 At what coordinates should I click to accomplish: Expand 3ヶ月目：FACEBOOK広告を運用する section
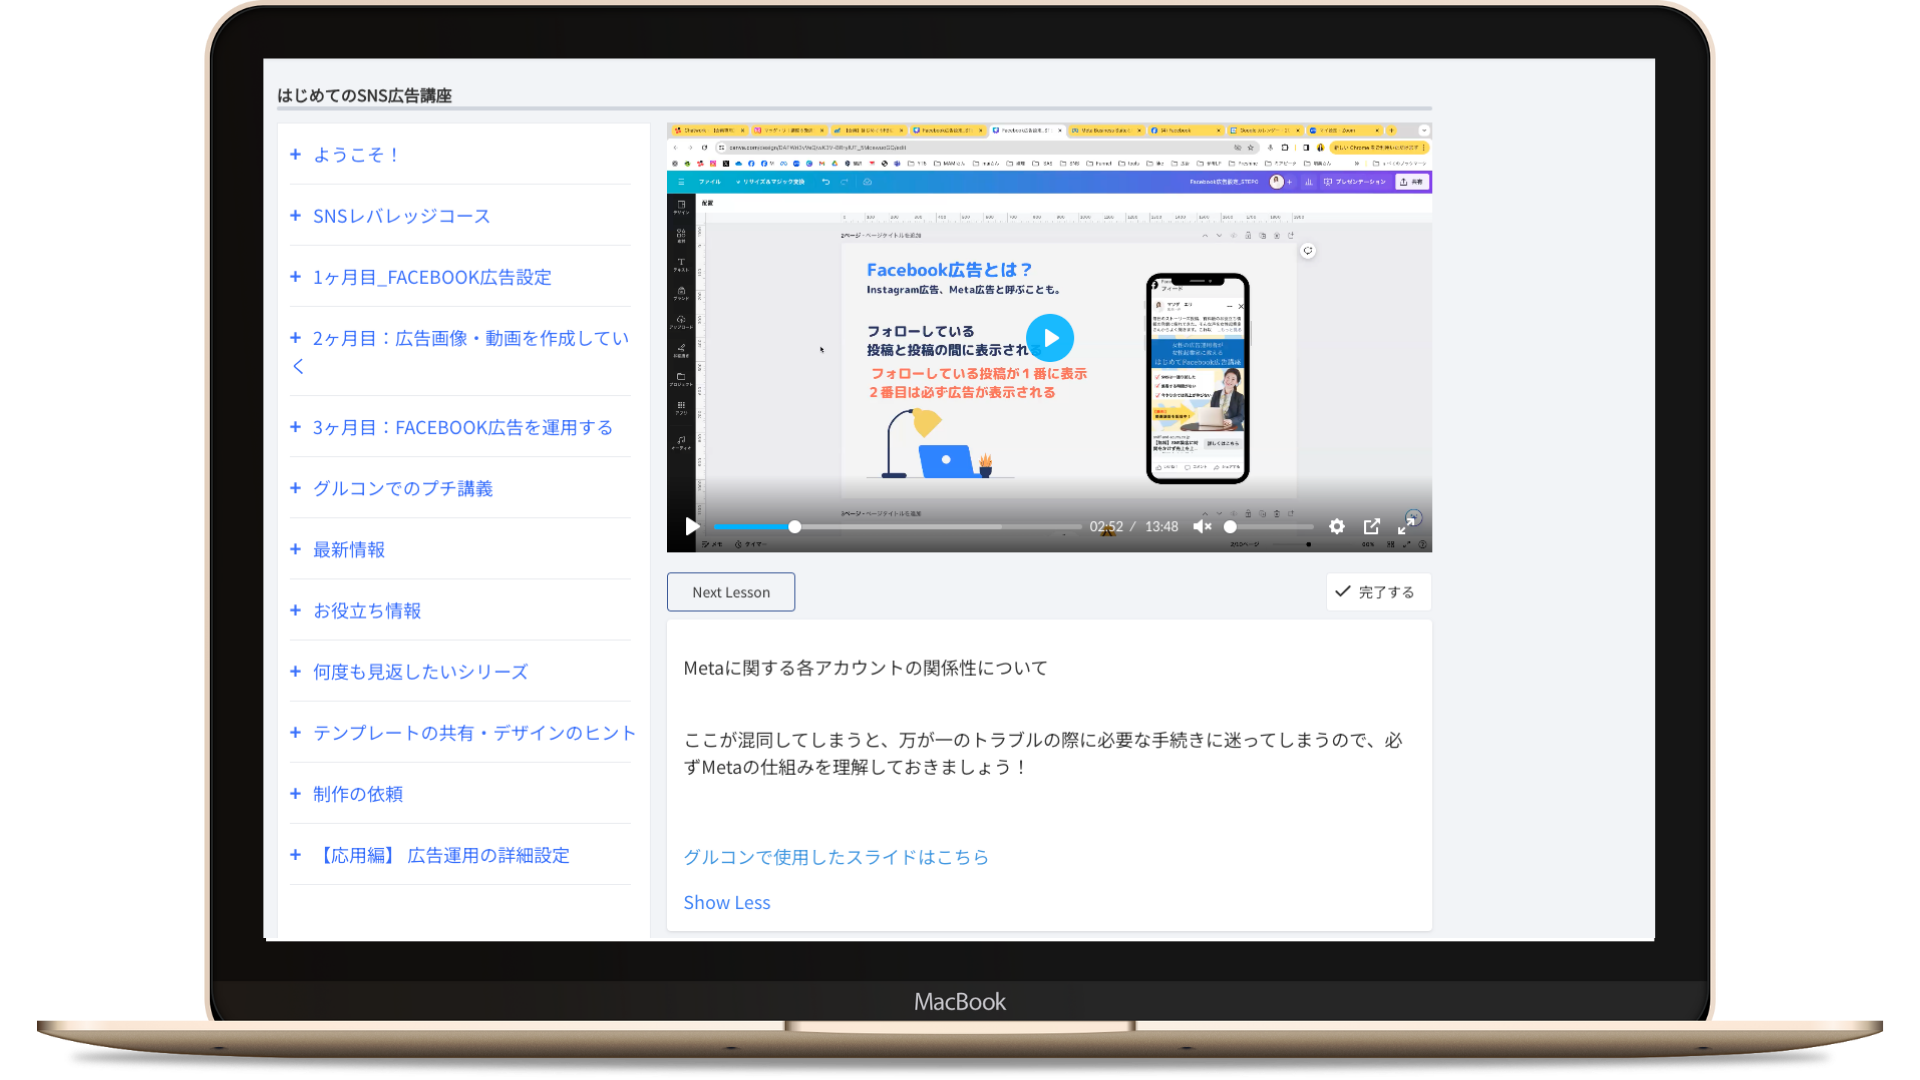(x=462, y=427)
